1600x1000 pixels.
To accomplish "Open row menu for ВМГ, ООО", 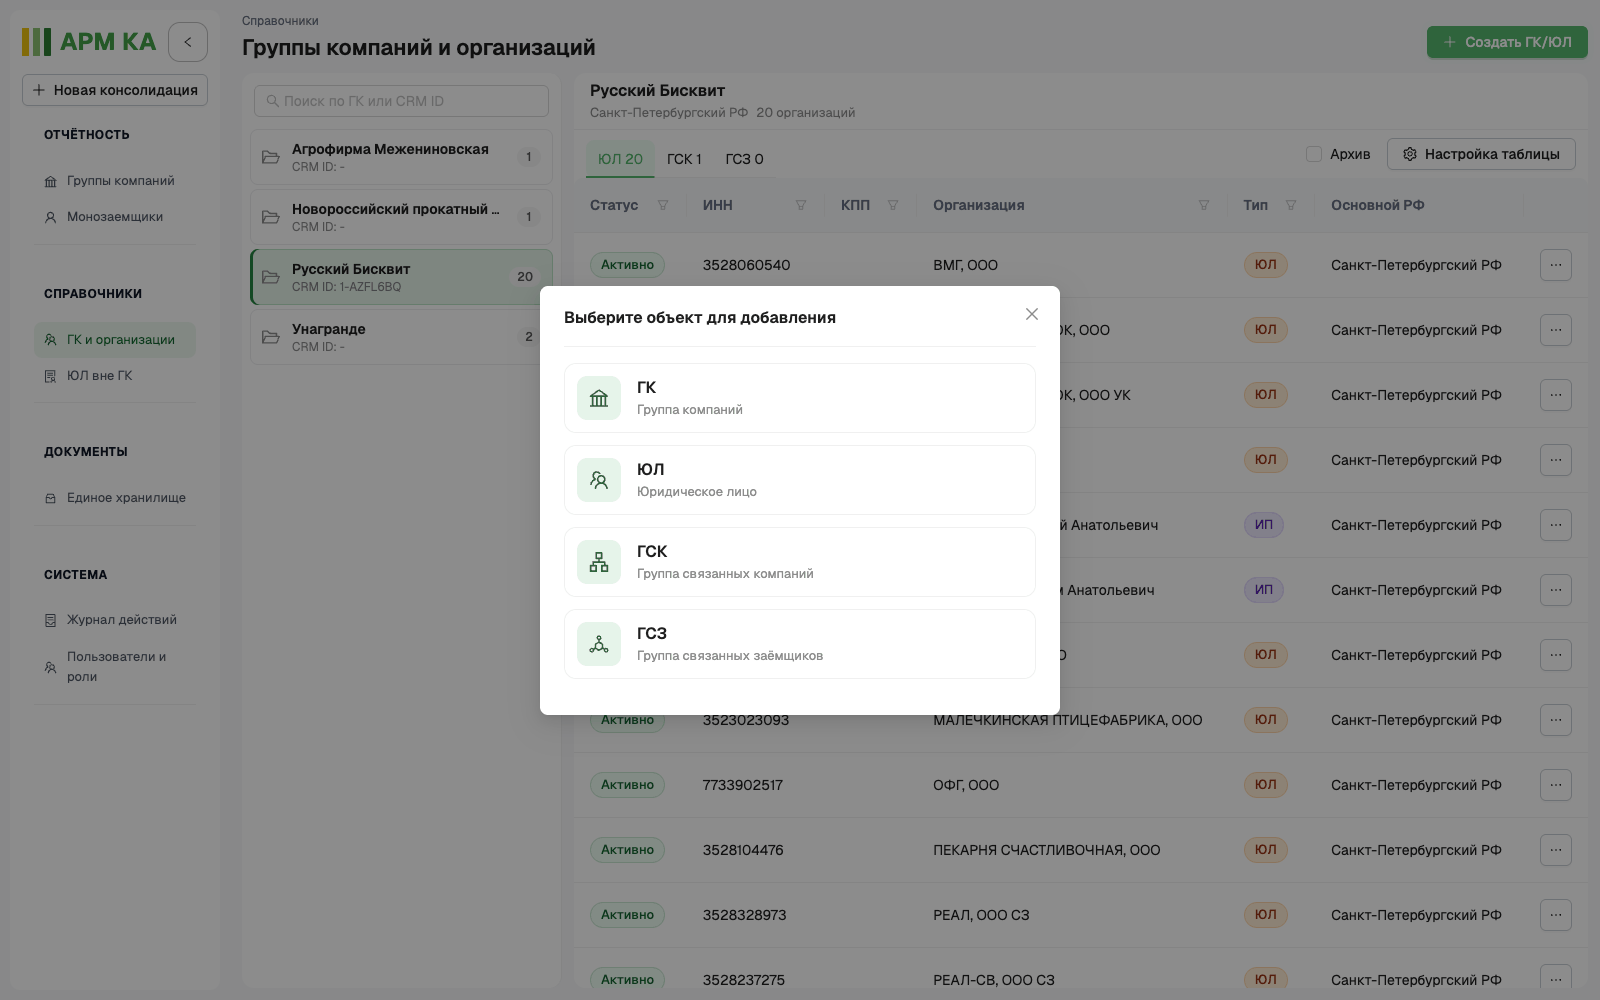I will [x=1556, y=265].
